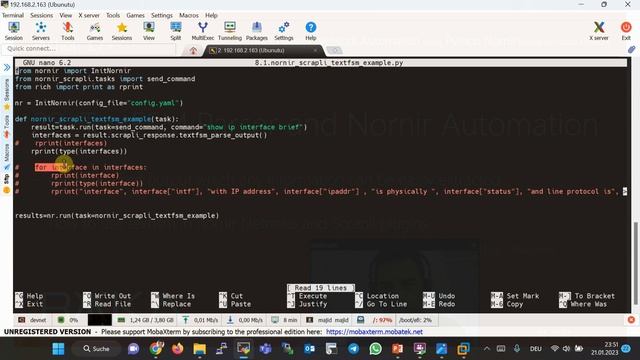Open the Sessions menu

tap(41, 15)
